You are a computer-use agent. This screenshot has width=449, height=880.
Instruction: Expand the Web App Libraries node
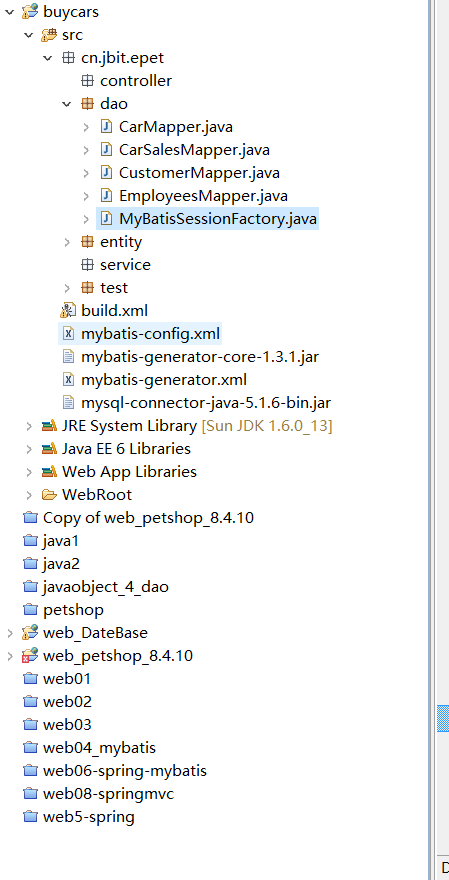pos(29,472)
